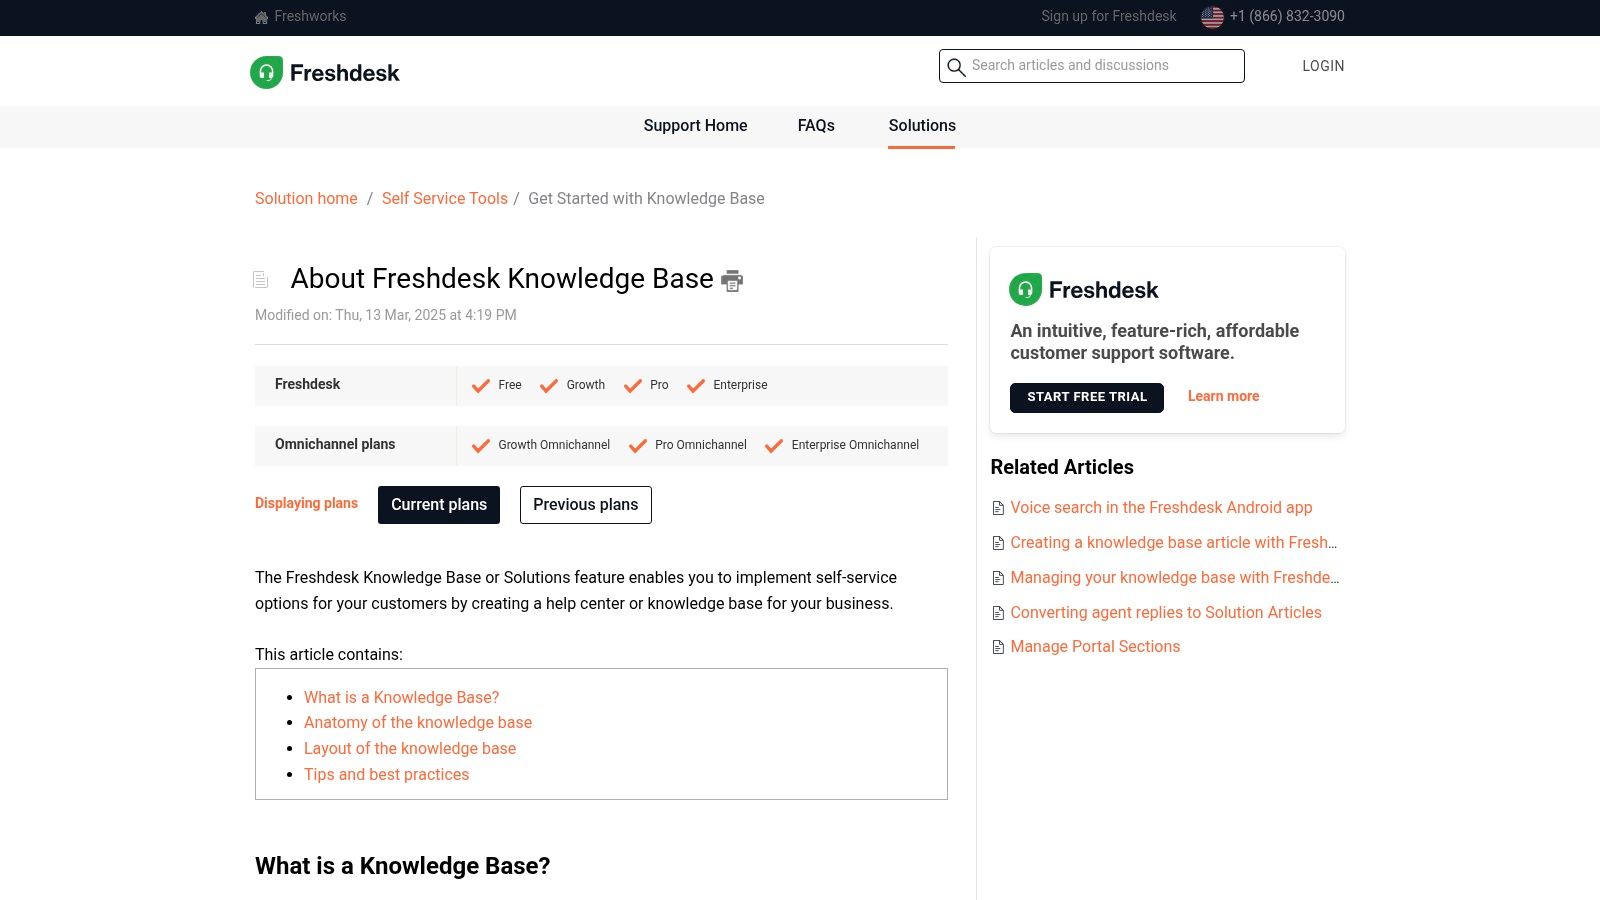Click the search articles input field

1090,65
